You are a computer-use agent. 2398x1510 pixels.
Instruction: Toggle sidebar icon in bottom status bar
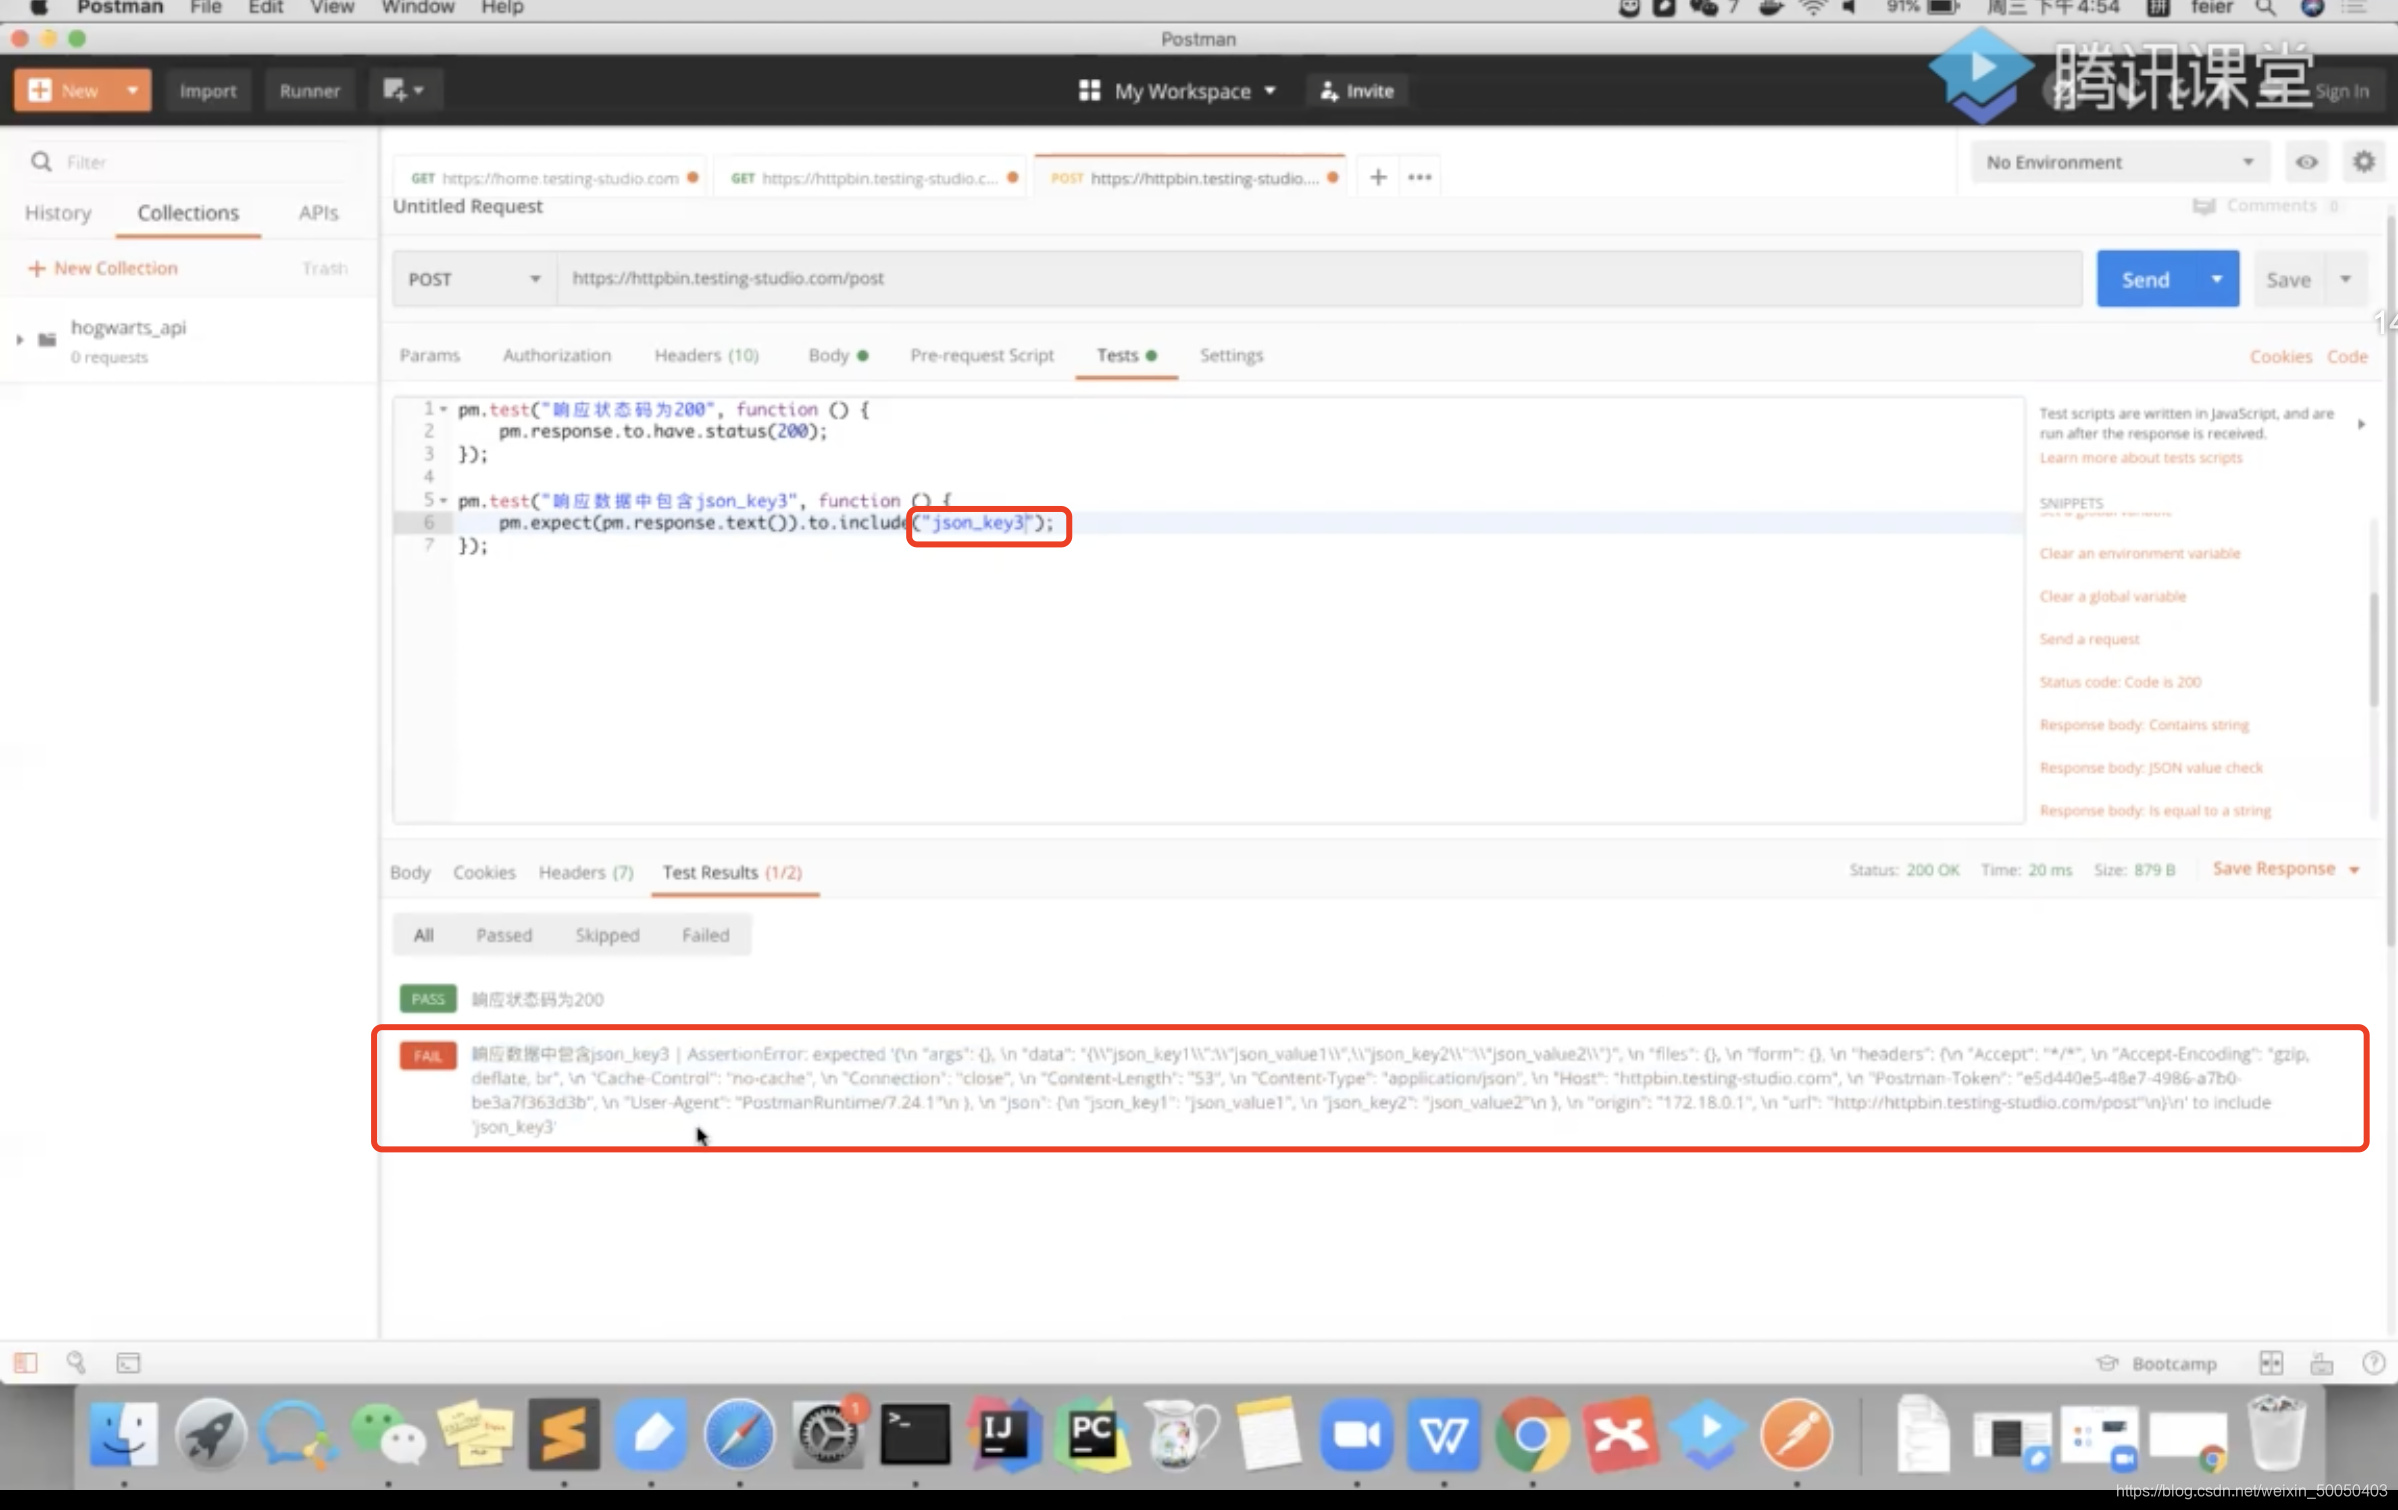26,1362
